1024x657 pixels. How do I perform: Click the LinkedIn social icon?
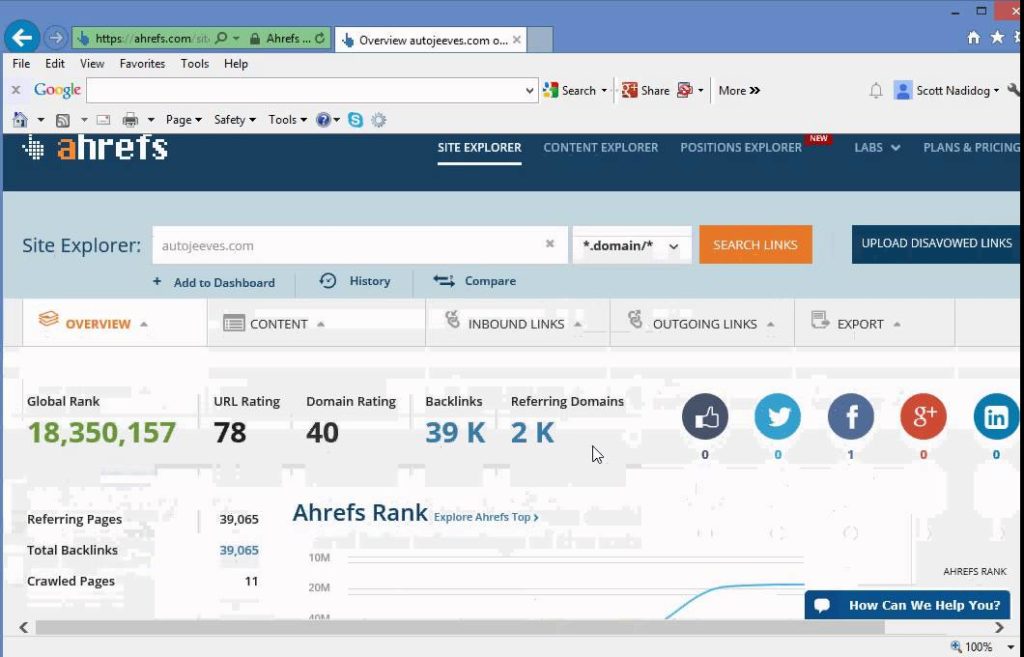point(996,416)
